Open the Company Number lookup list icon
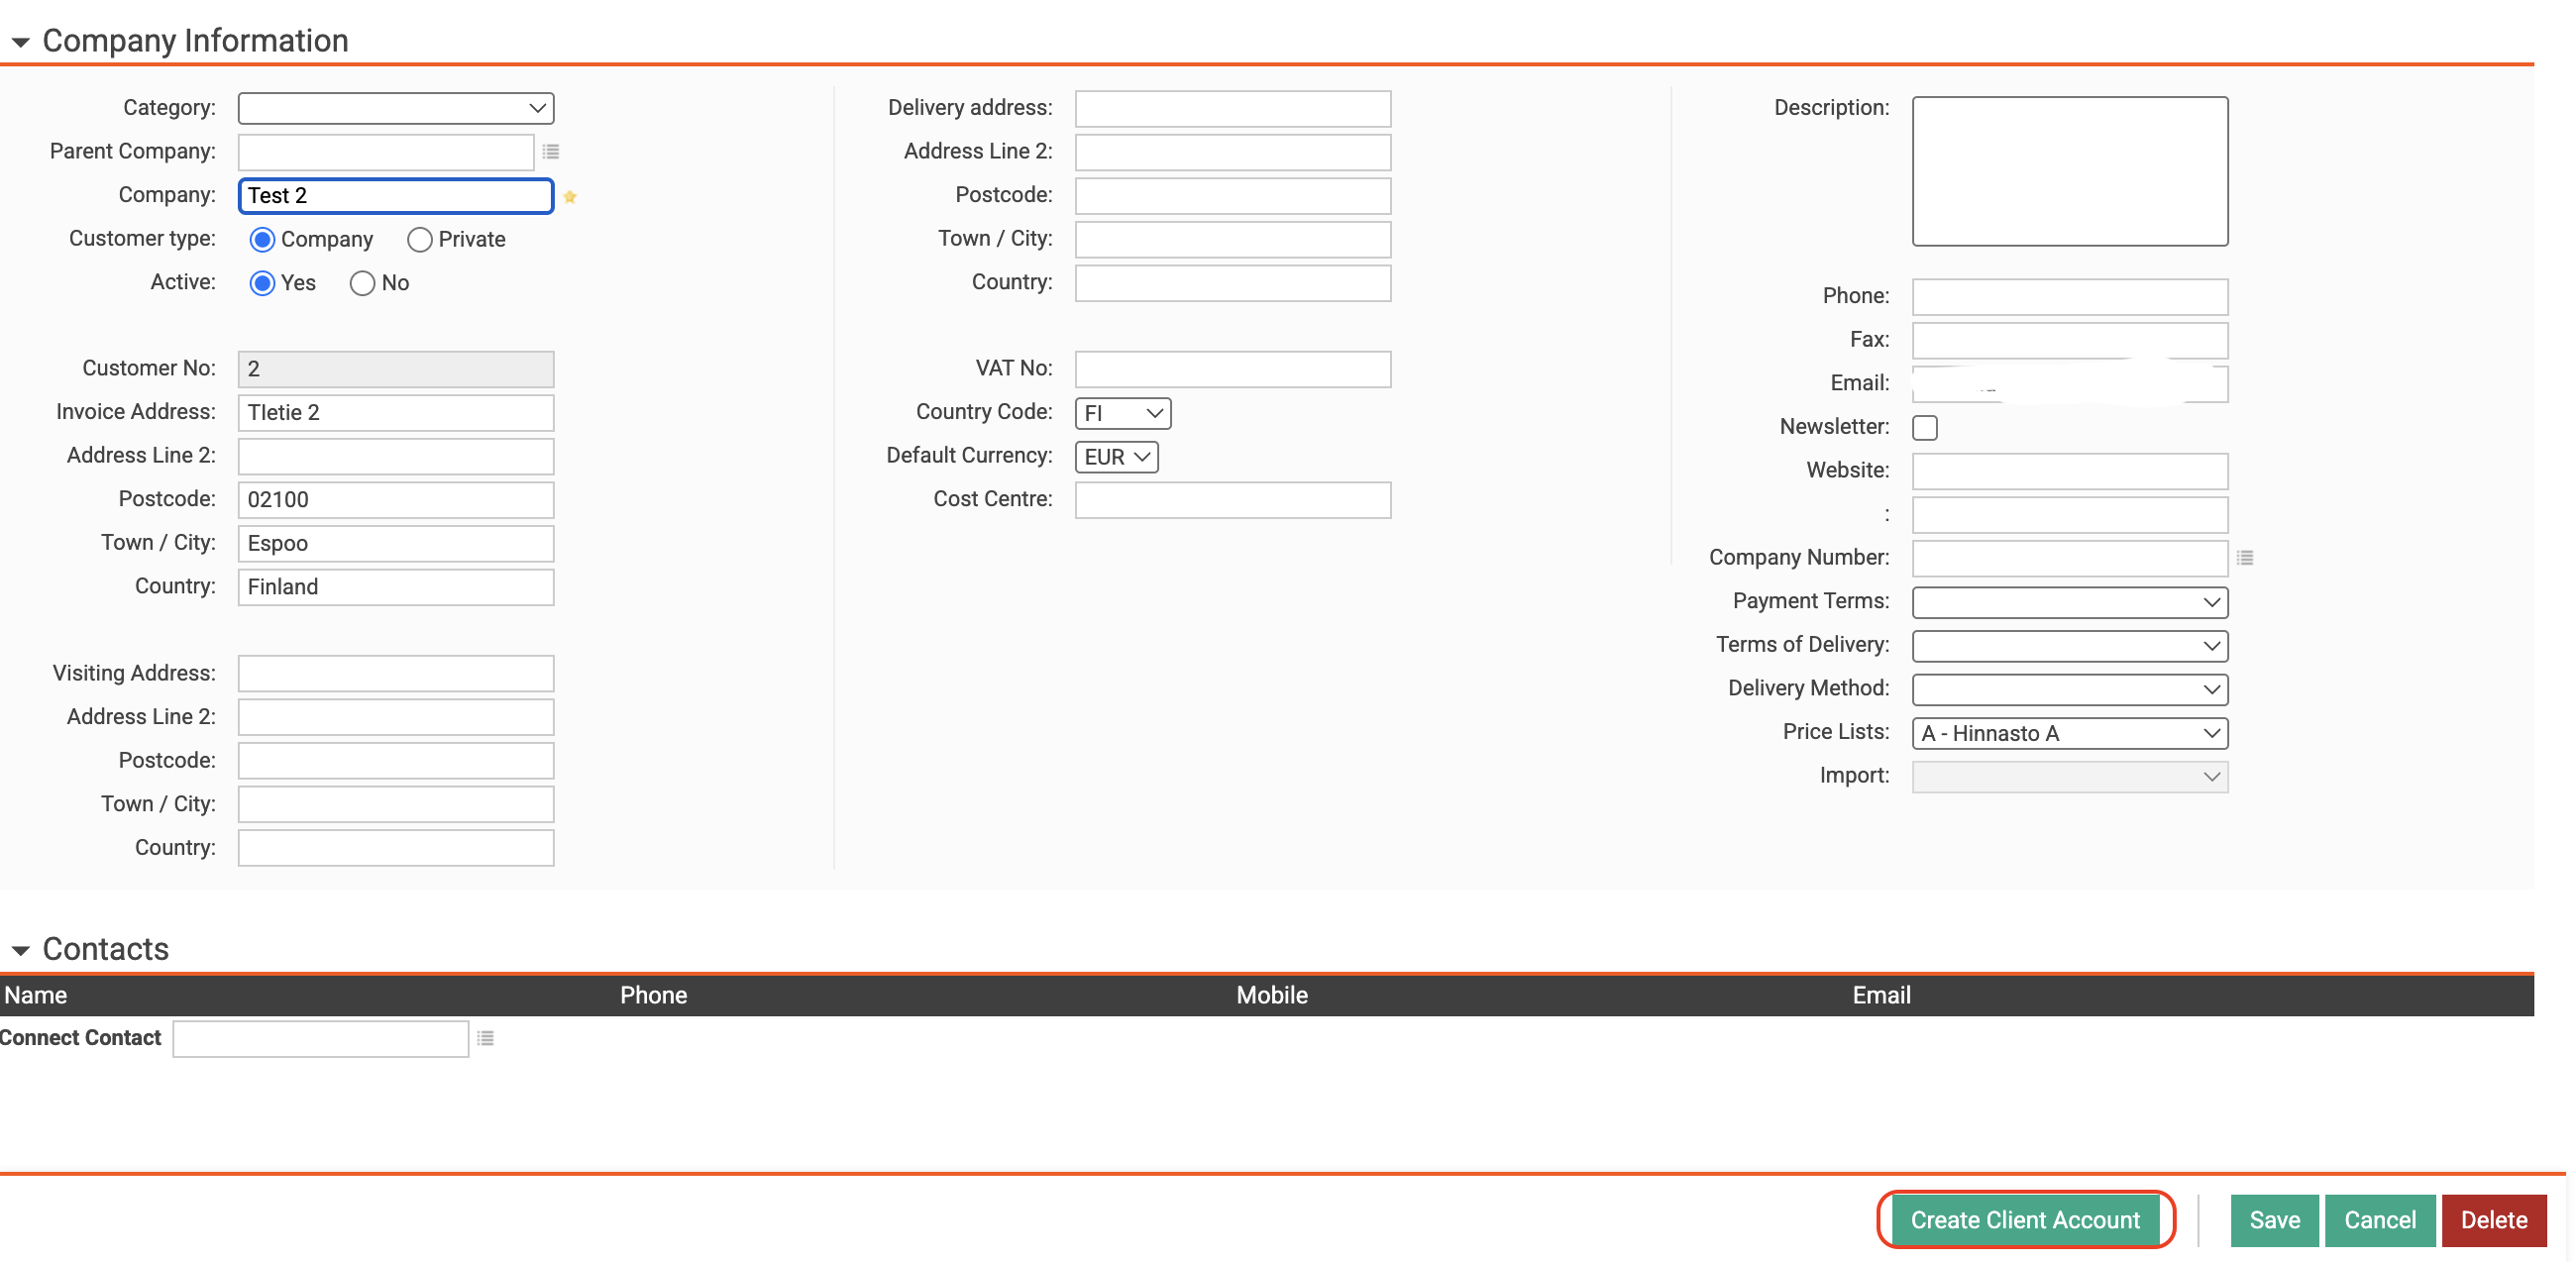This screenshot has width=2576, height=1262. pos(2244,557)
